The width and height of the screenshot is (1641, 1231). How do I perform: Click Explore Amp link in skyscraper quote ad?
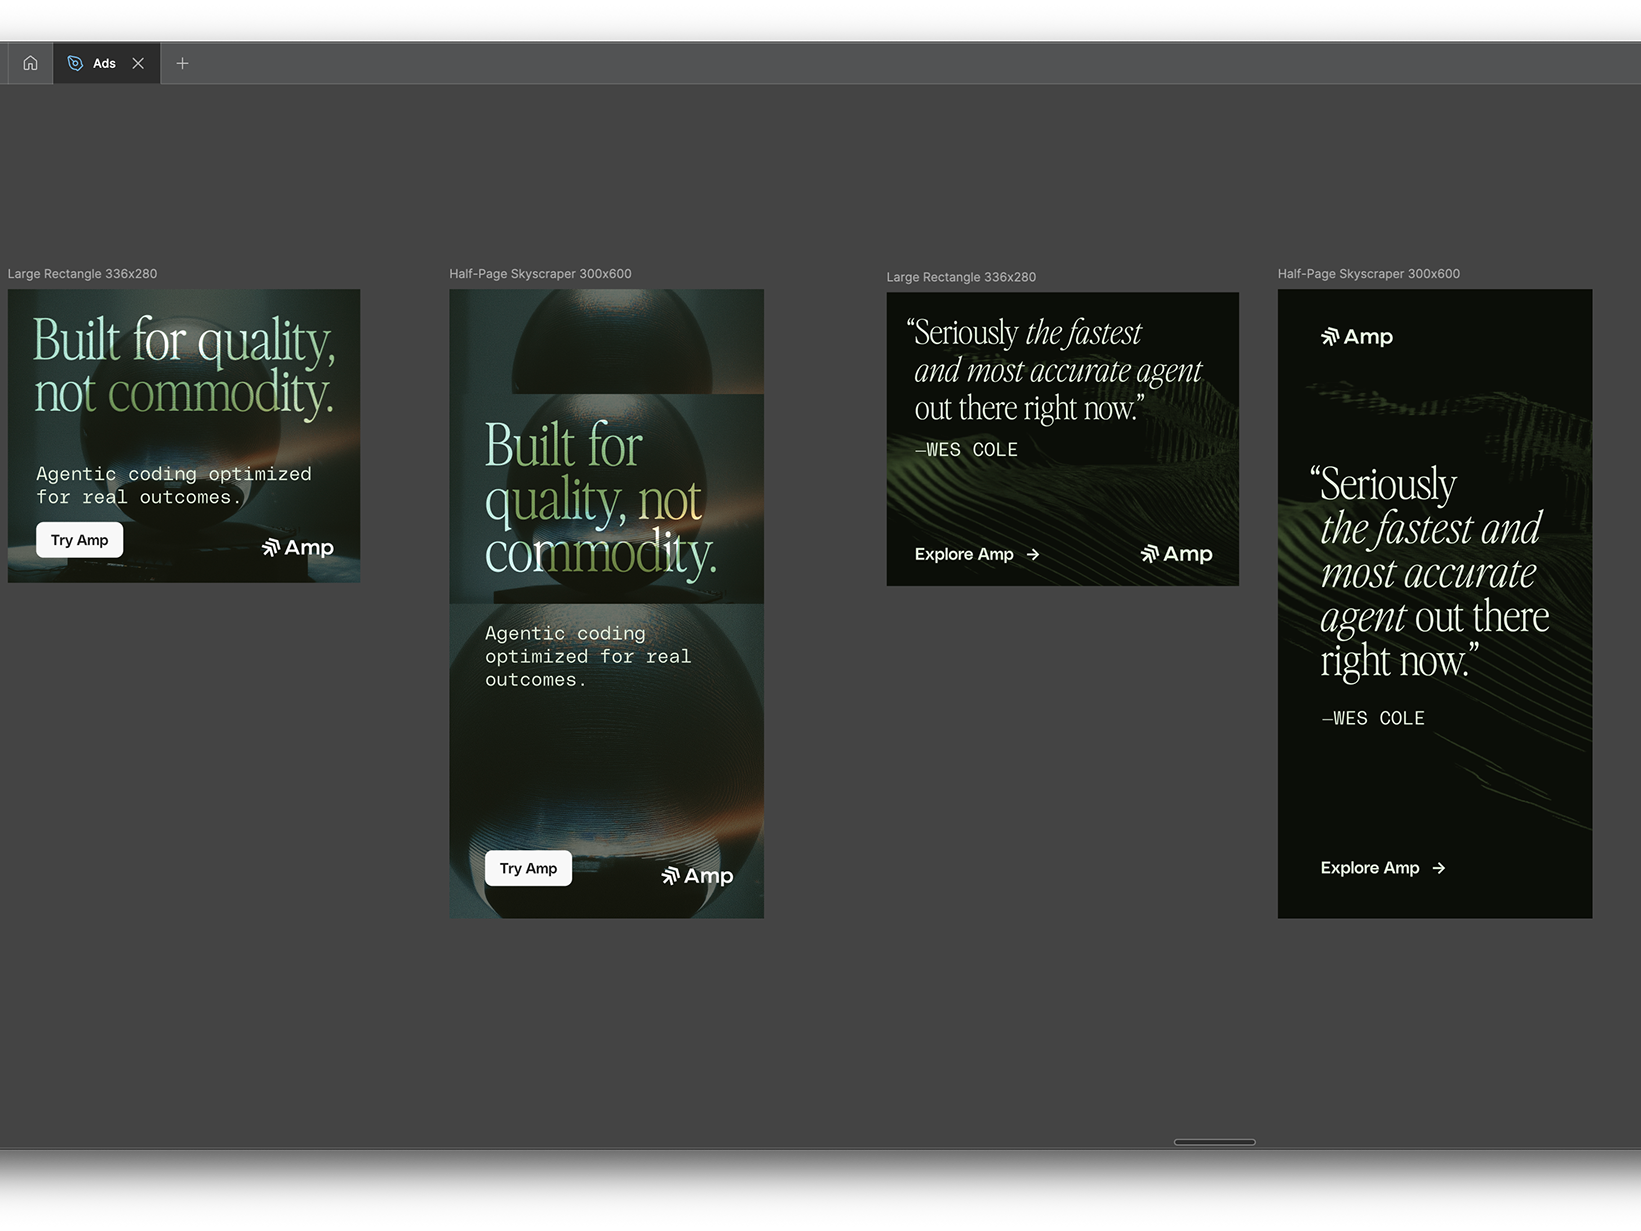pyautogui.click(x=1383, y=868)
